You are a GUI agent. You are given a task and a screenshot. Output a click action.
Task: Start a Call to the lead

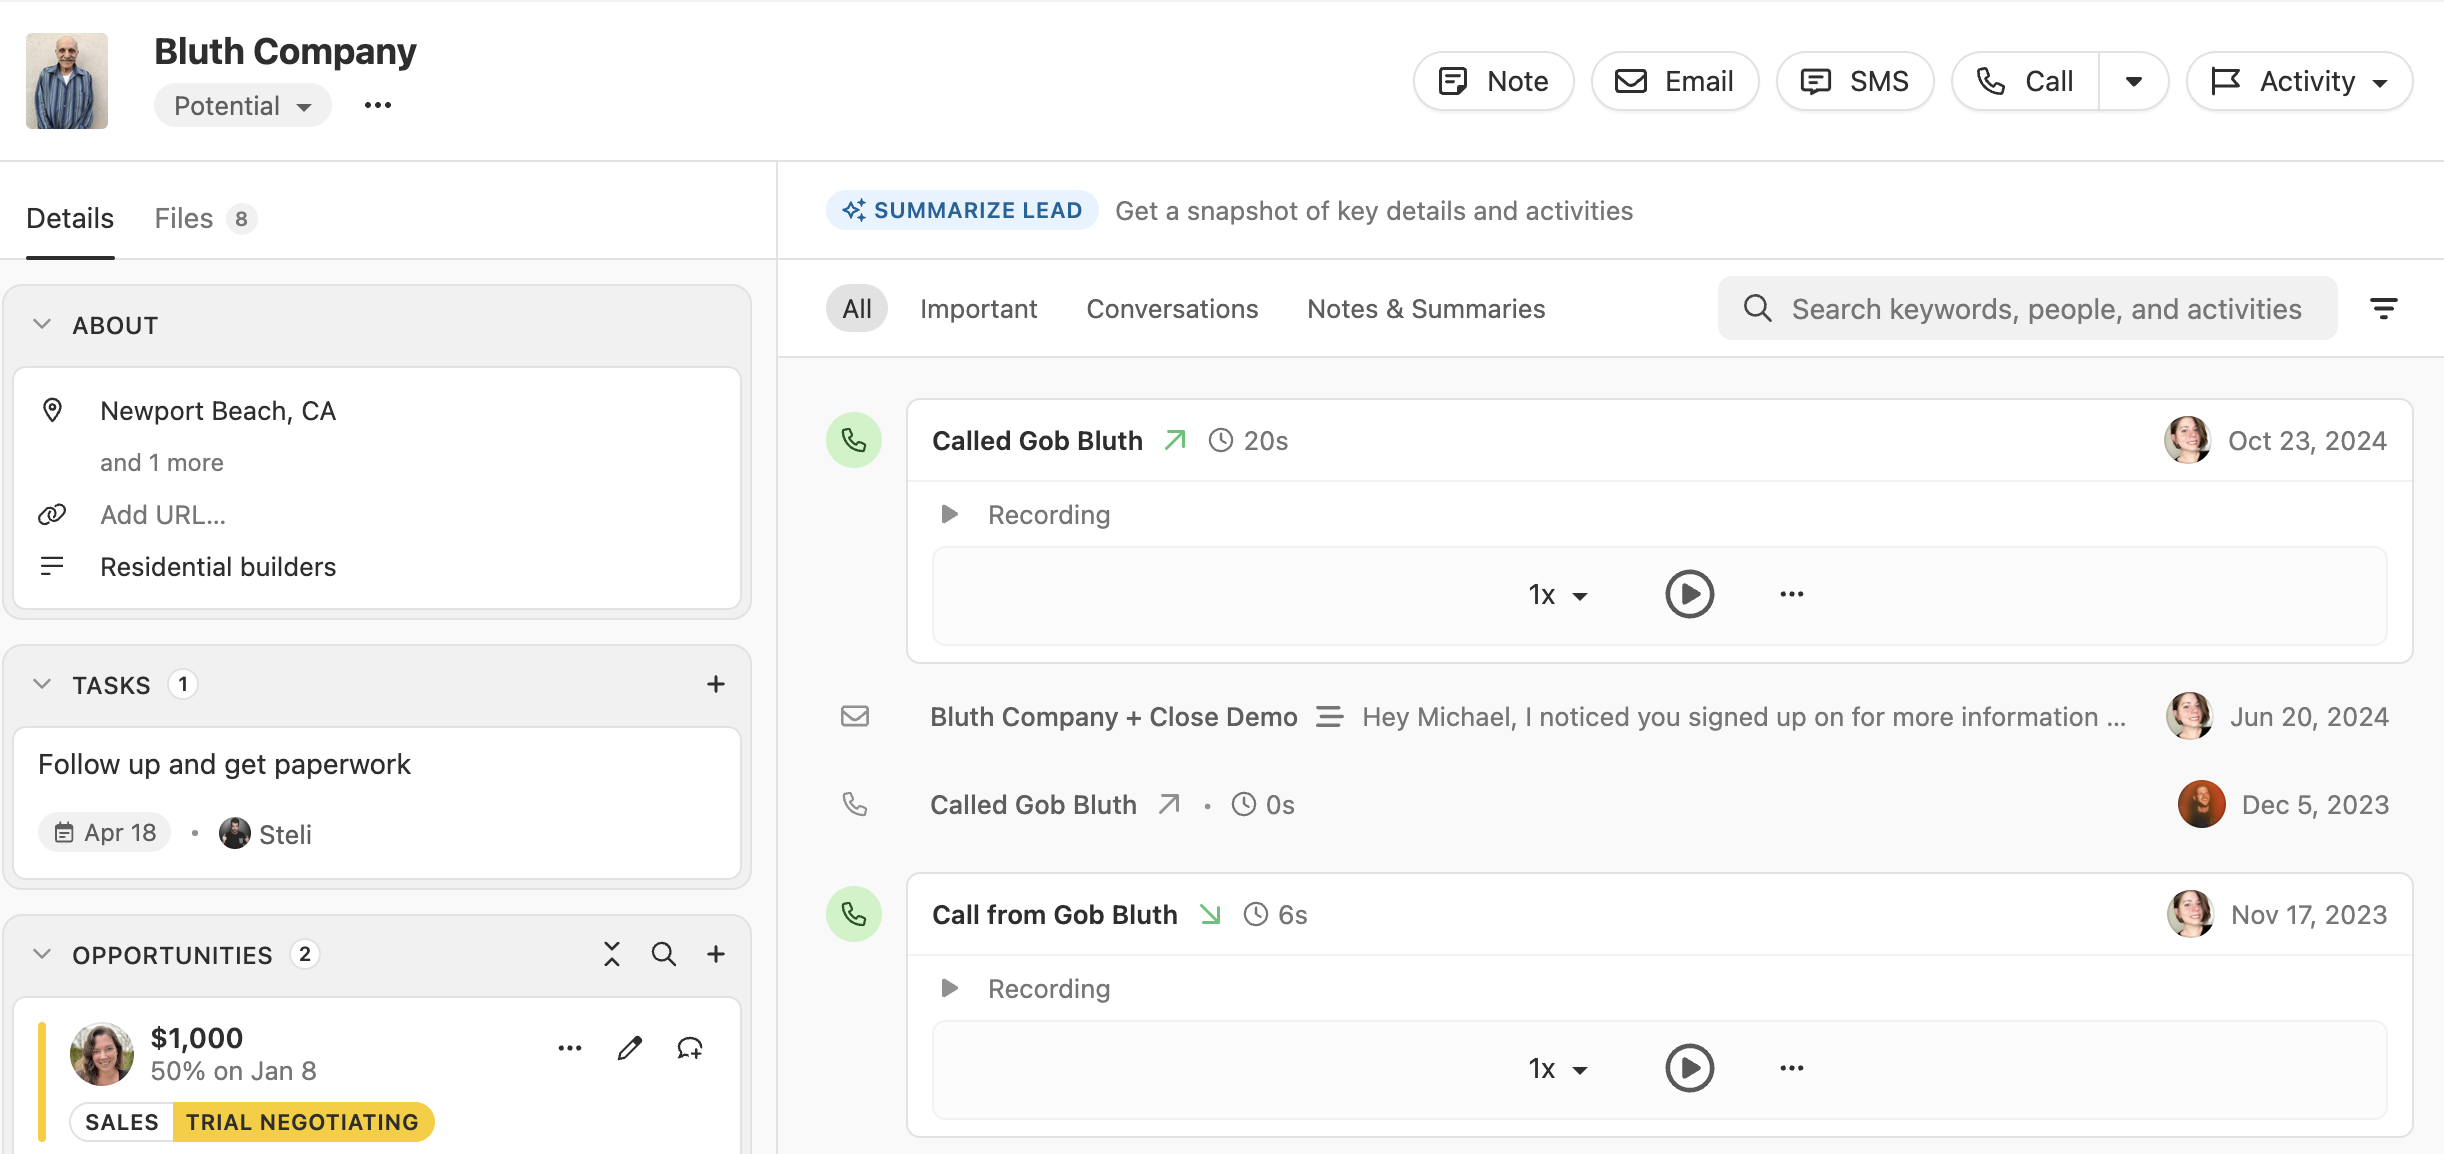[x=2025, y=81]
